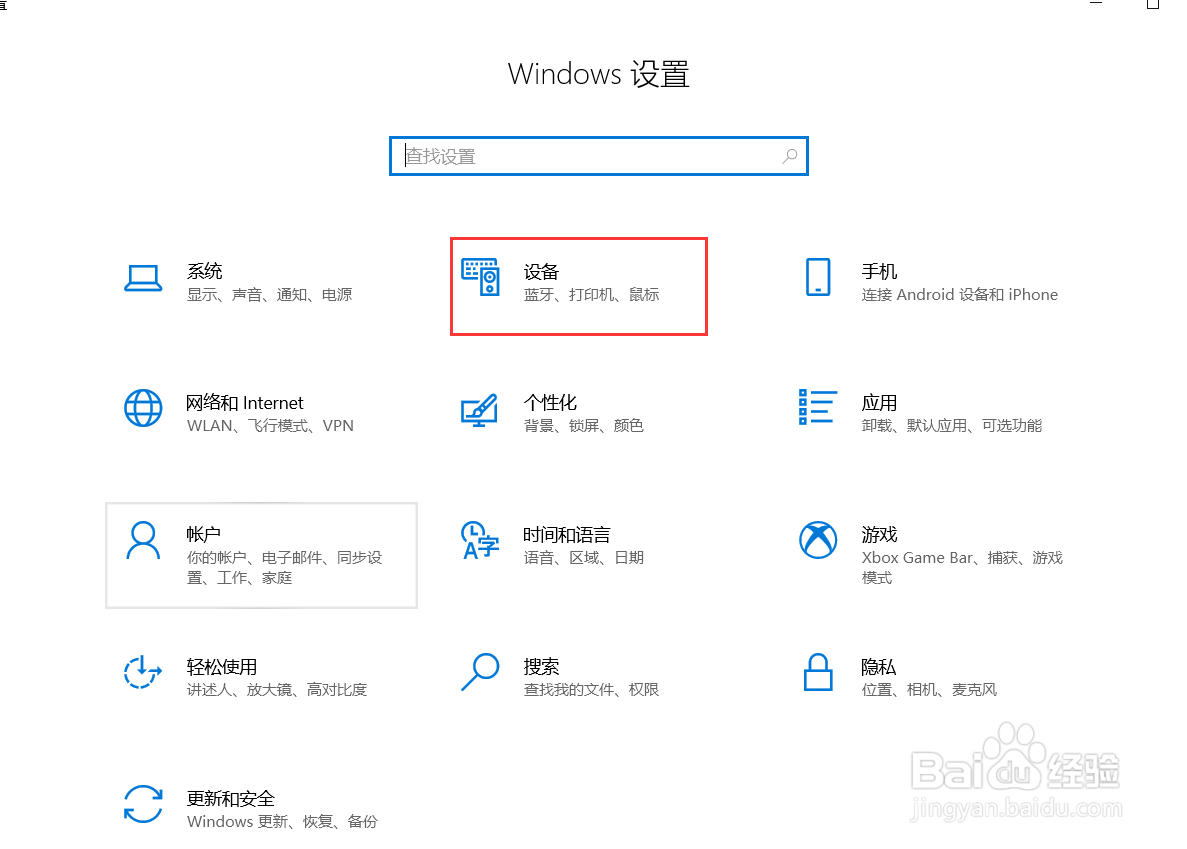Select the 隐私 settings label
This screenshot has width=1187, height=849.
point(879,667)
